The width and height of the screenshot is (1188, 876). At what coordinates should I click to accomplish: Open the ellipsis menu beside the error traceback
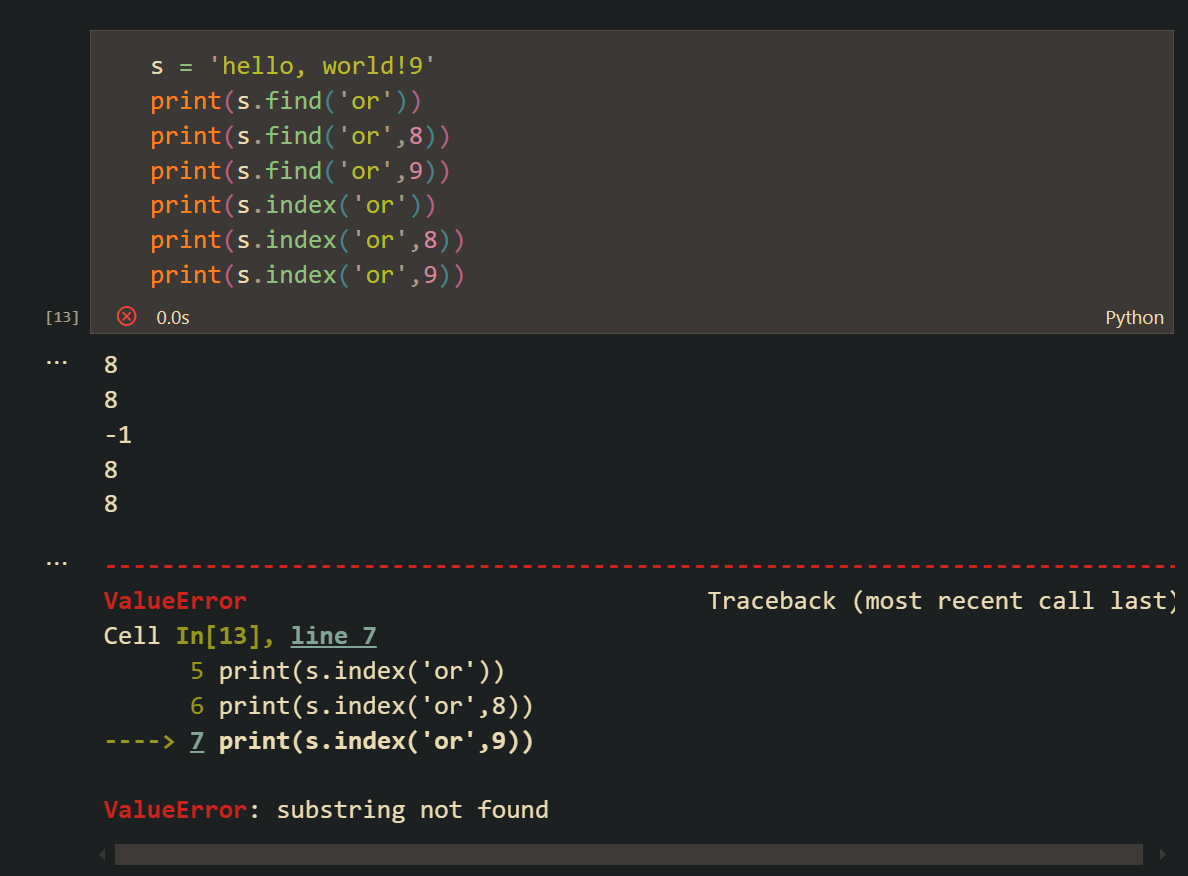point(56,563)
